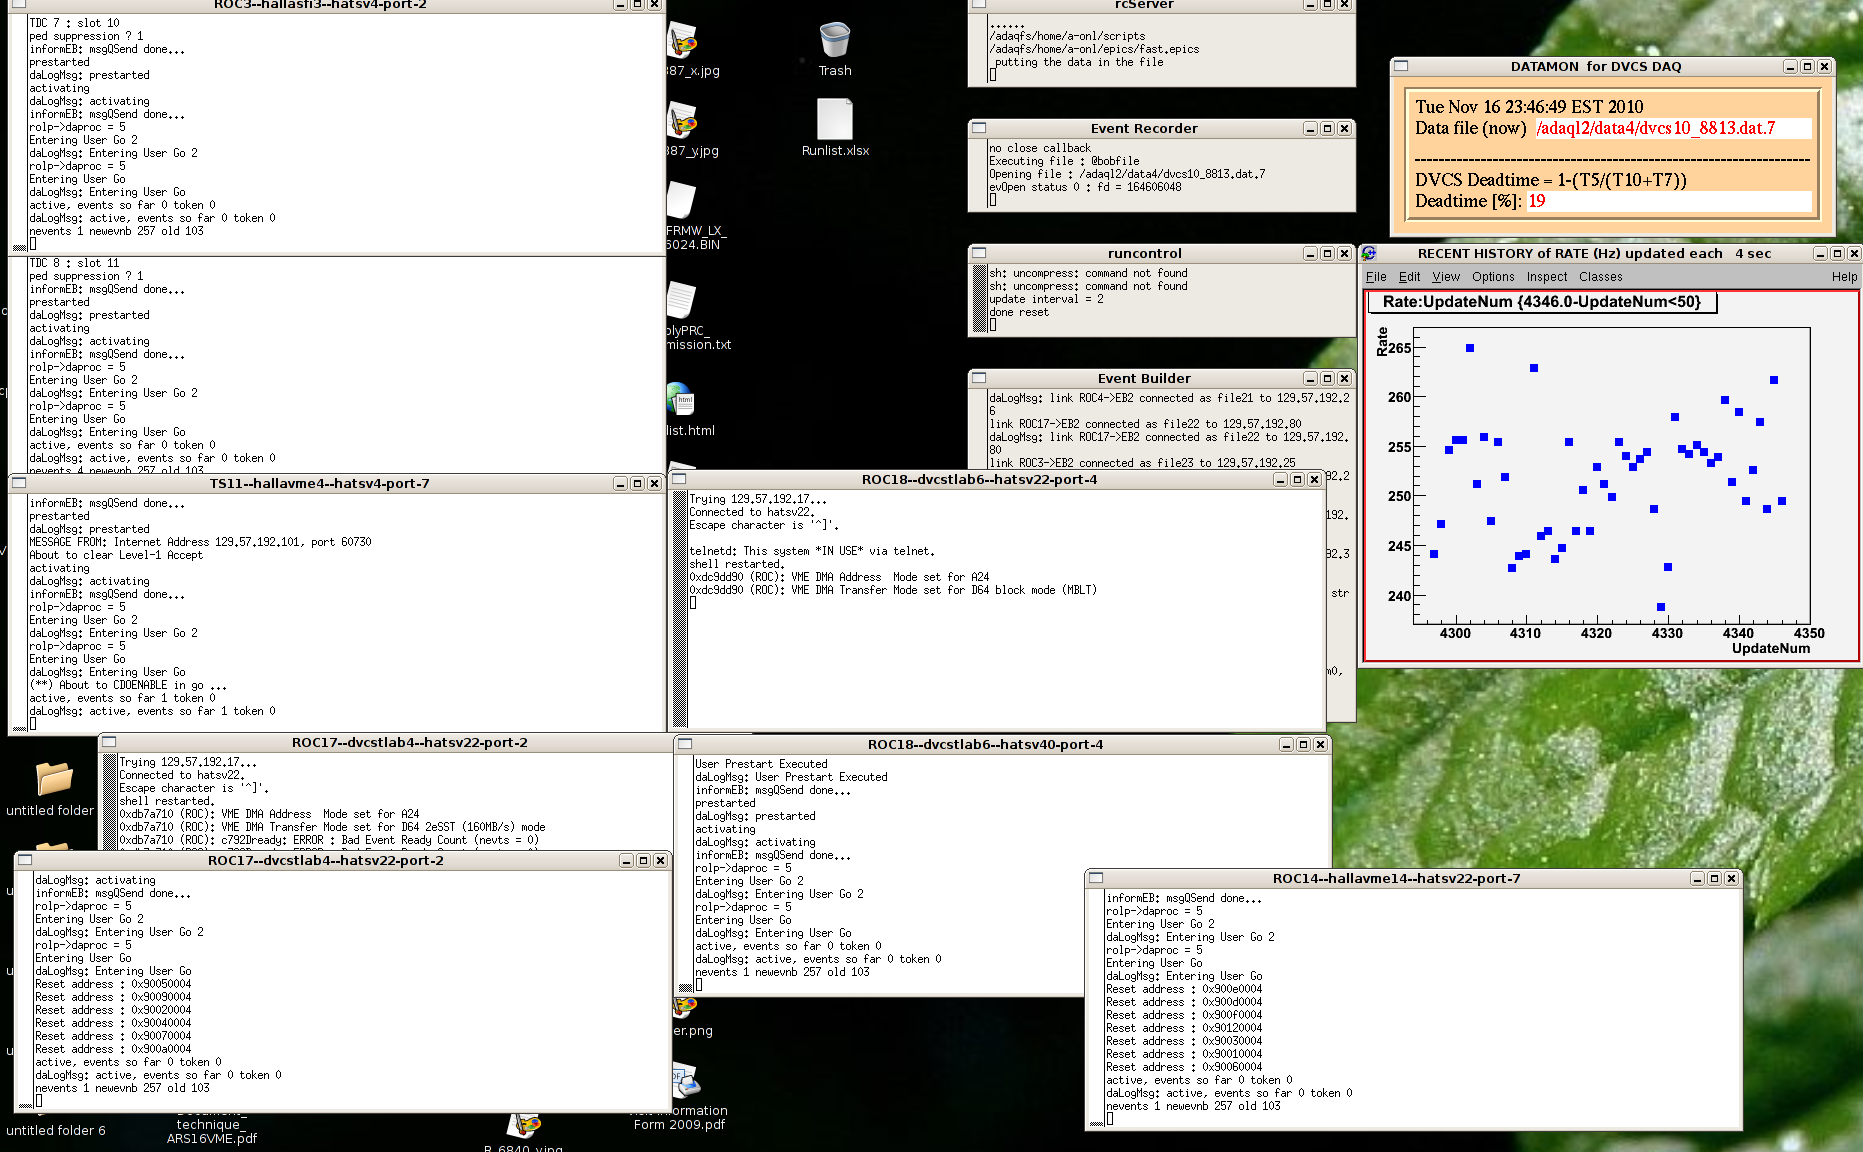Click the date line 'Tue Nov 16 23:46:49 EST 2010'

pyautogui.click(x=1529, y=107)
